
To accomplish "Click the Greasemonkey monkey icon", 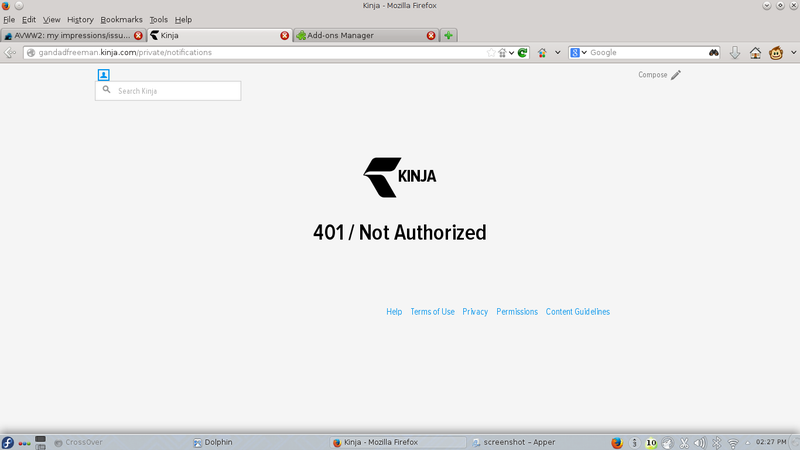I will pos(776,53).
